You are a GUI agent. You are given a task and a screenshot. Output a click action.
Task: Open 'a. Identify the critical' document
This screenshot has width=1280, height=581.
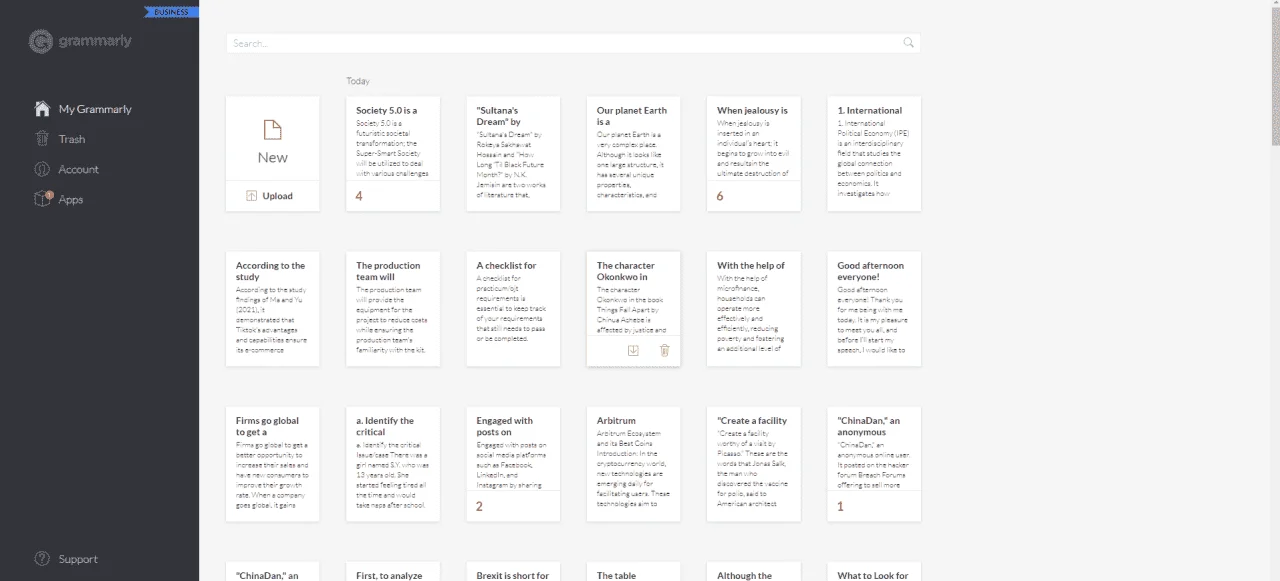click(393, 464)
